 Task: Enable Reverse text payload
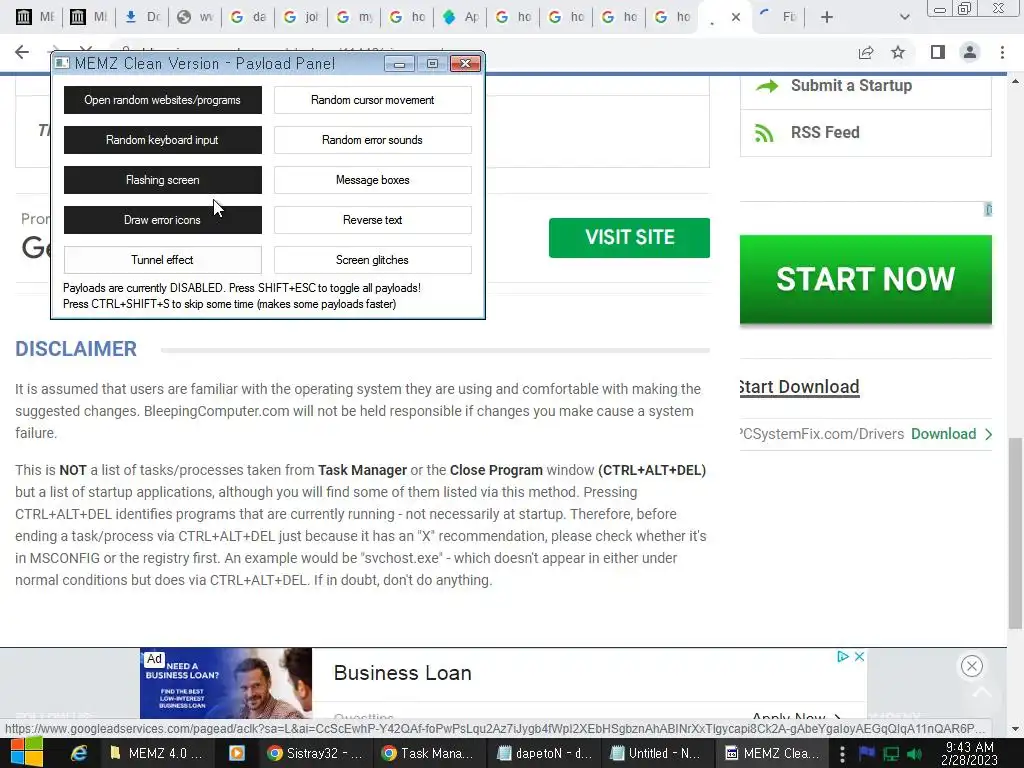coord(372,219)
